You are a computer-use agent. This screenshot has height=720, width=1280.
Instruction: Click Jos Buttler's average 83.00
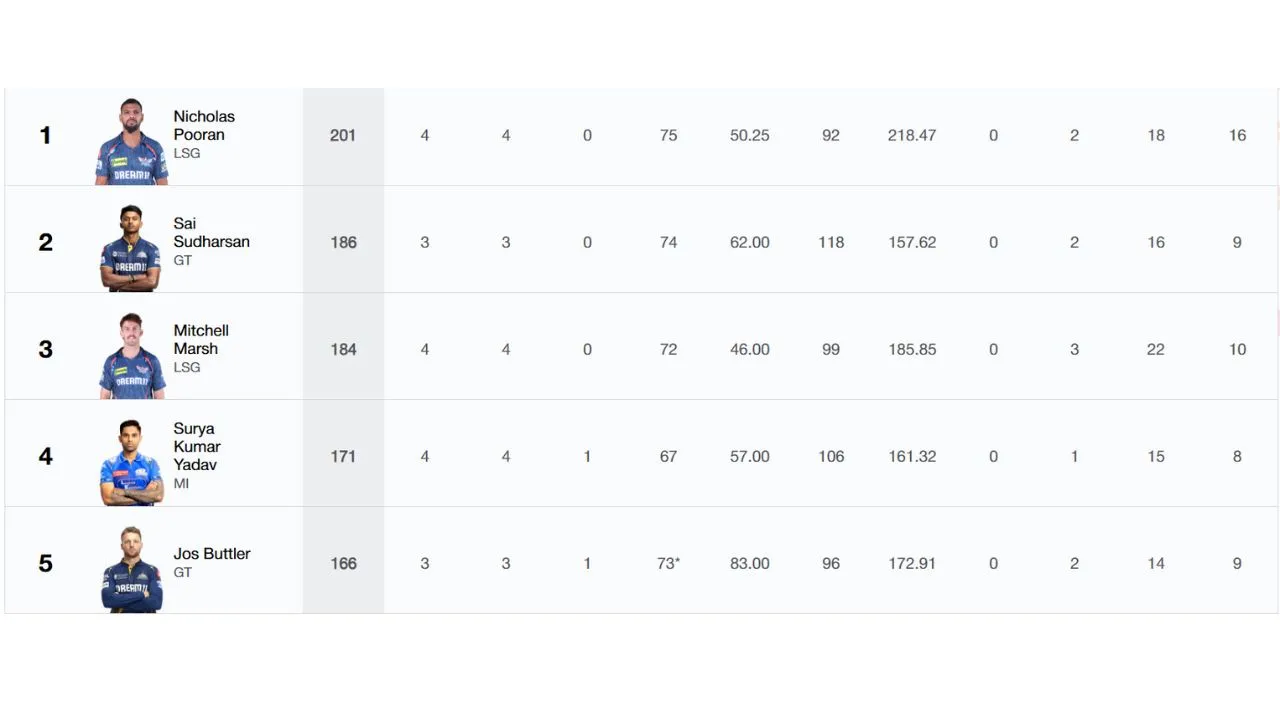pos(750,563)
